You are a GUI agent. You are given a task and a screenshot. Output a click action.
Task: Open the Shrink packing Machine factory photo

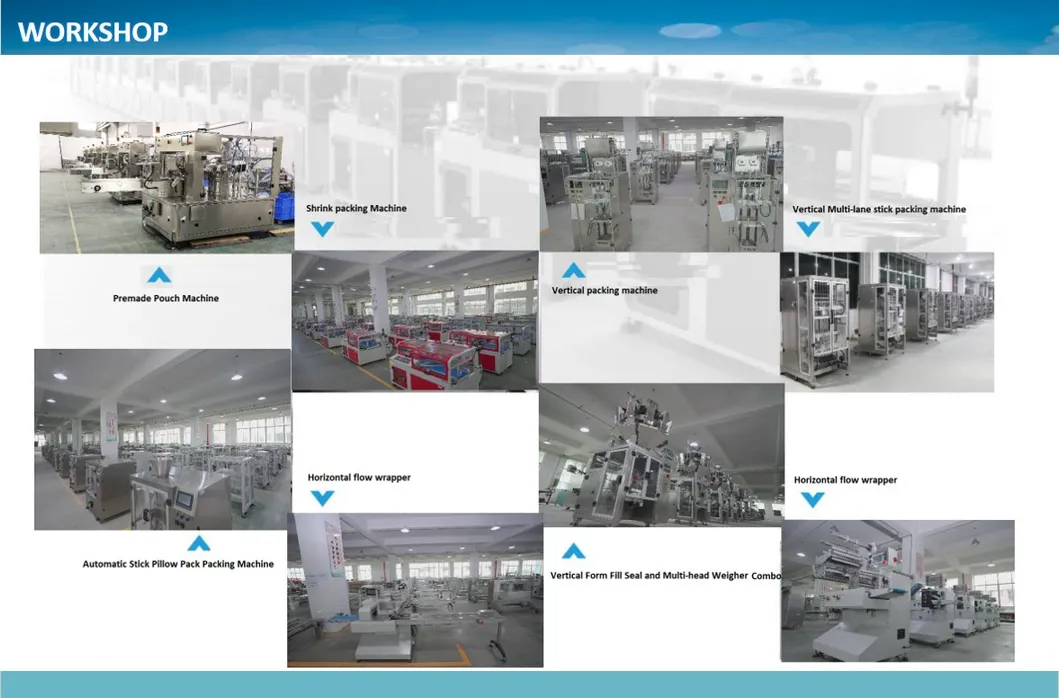[x=416, y=320]
